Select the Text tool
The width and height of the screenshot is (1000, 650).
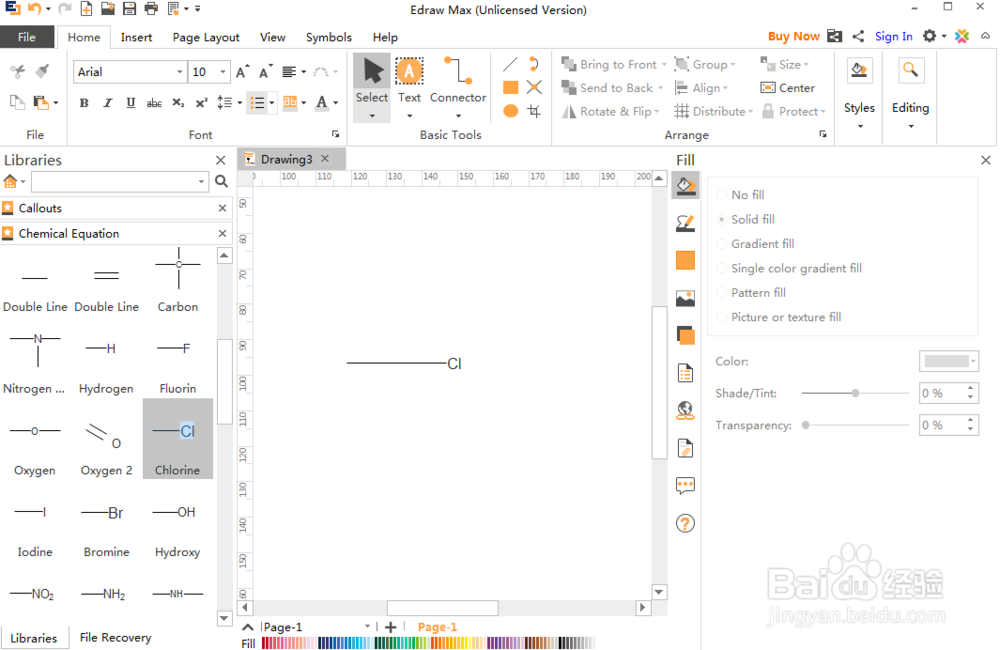coord(409,81)
